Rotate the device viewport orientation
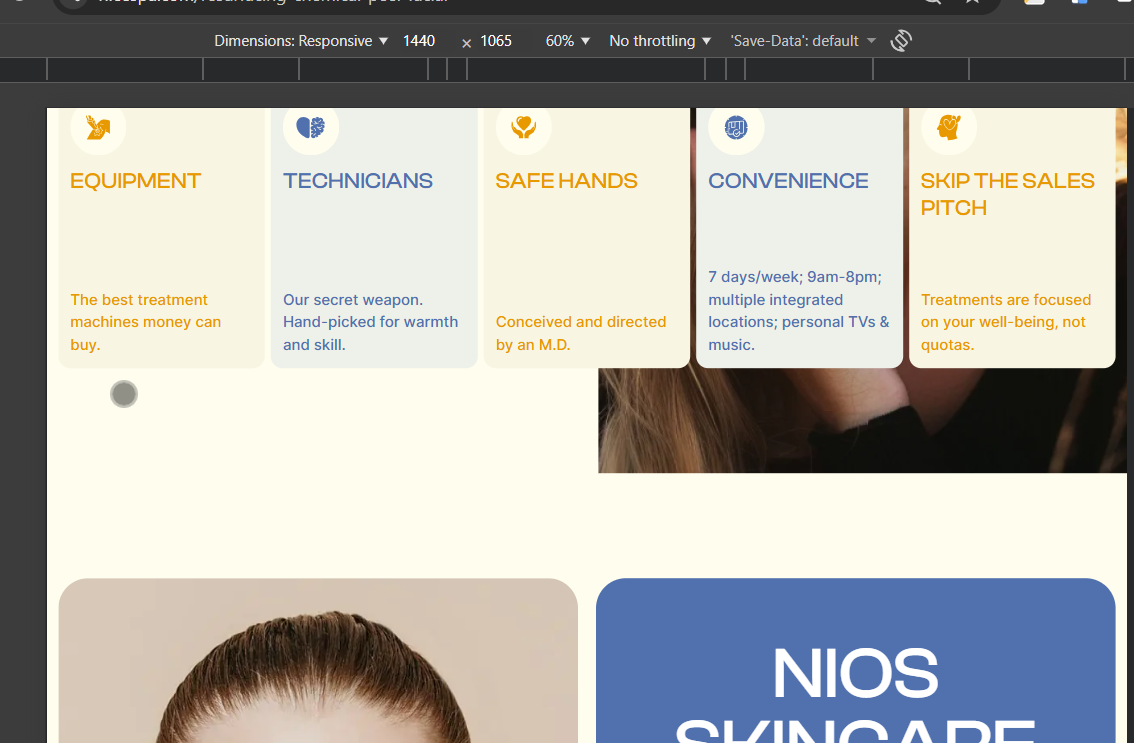 tap(901, 41)
